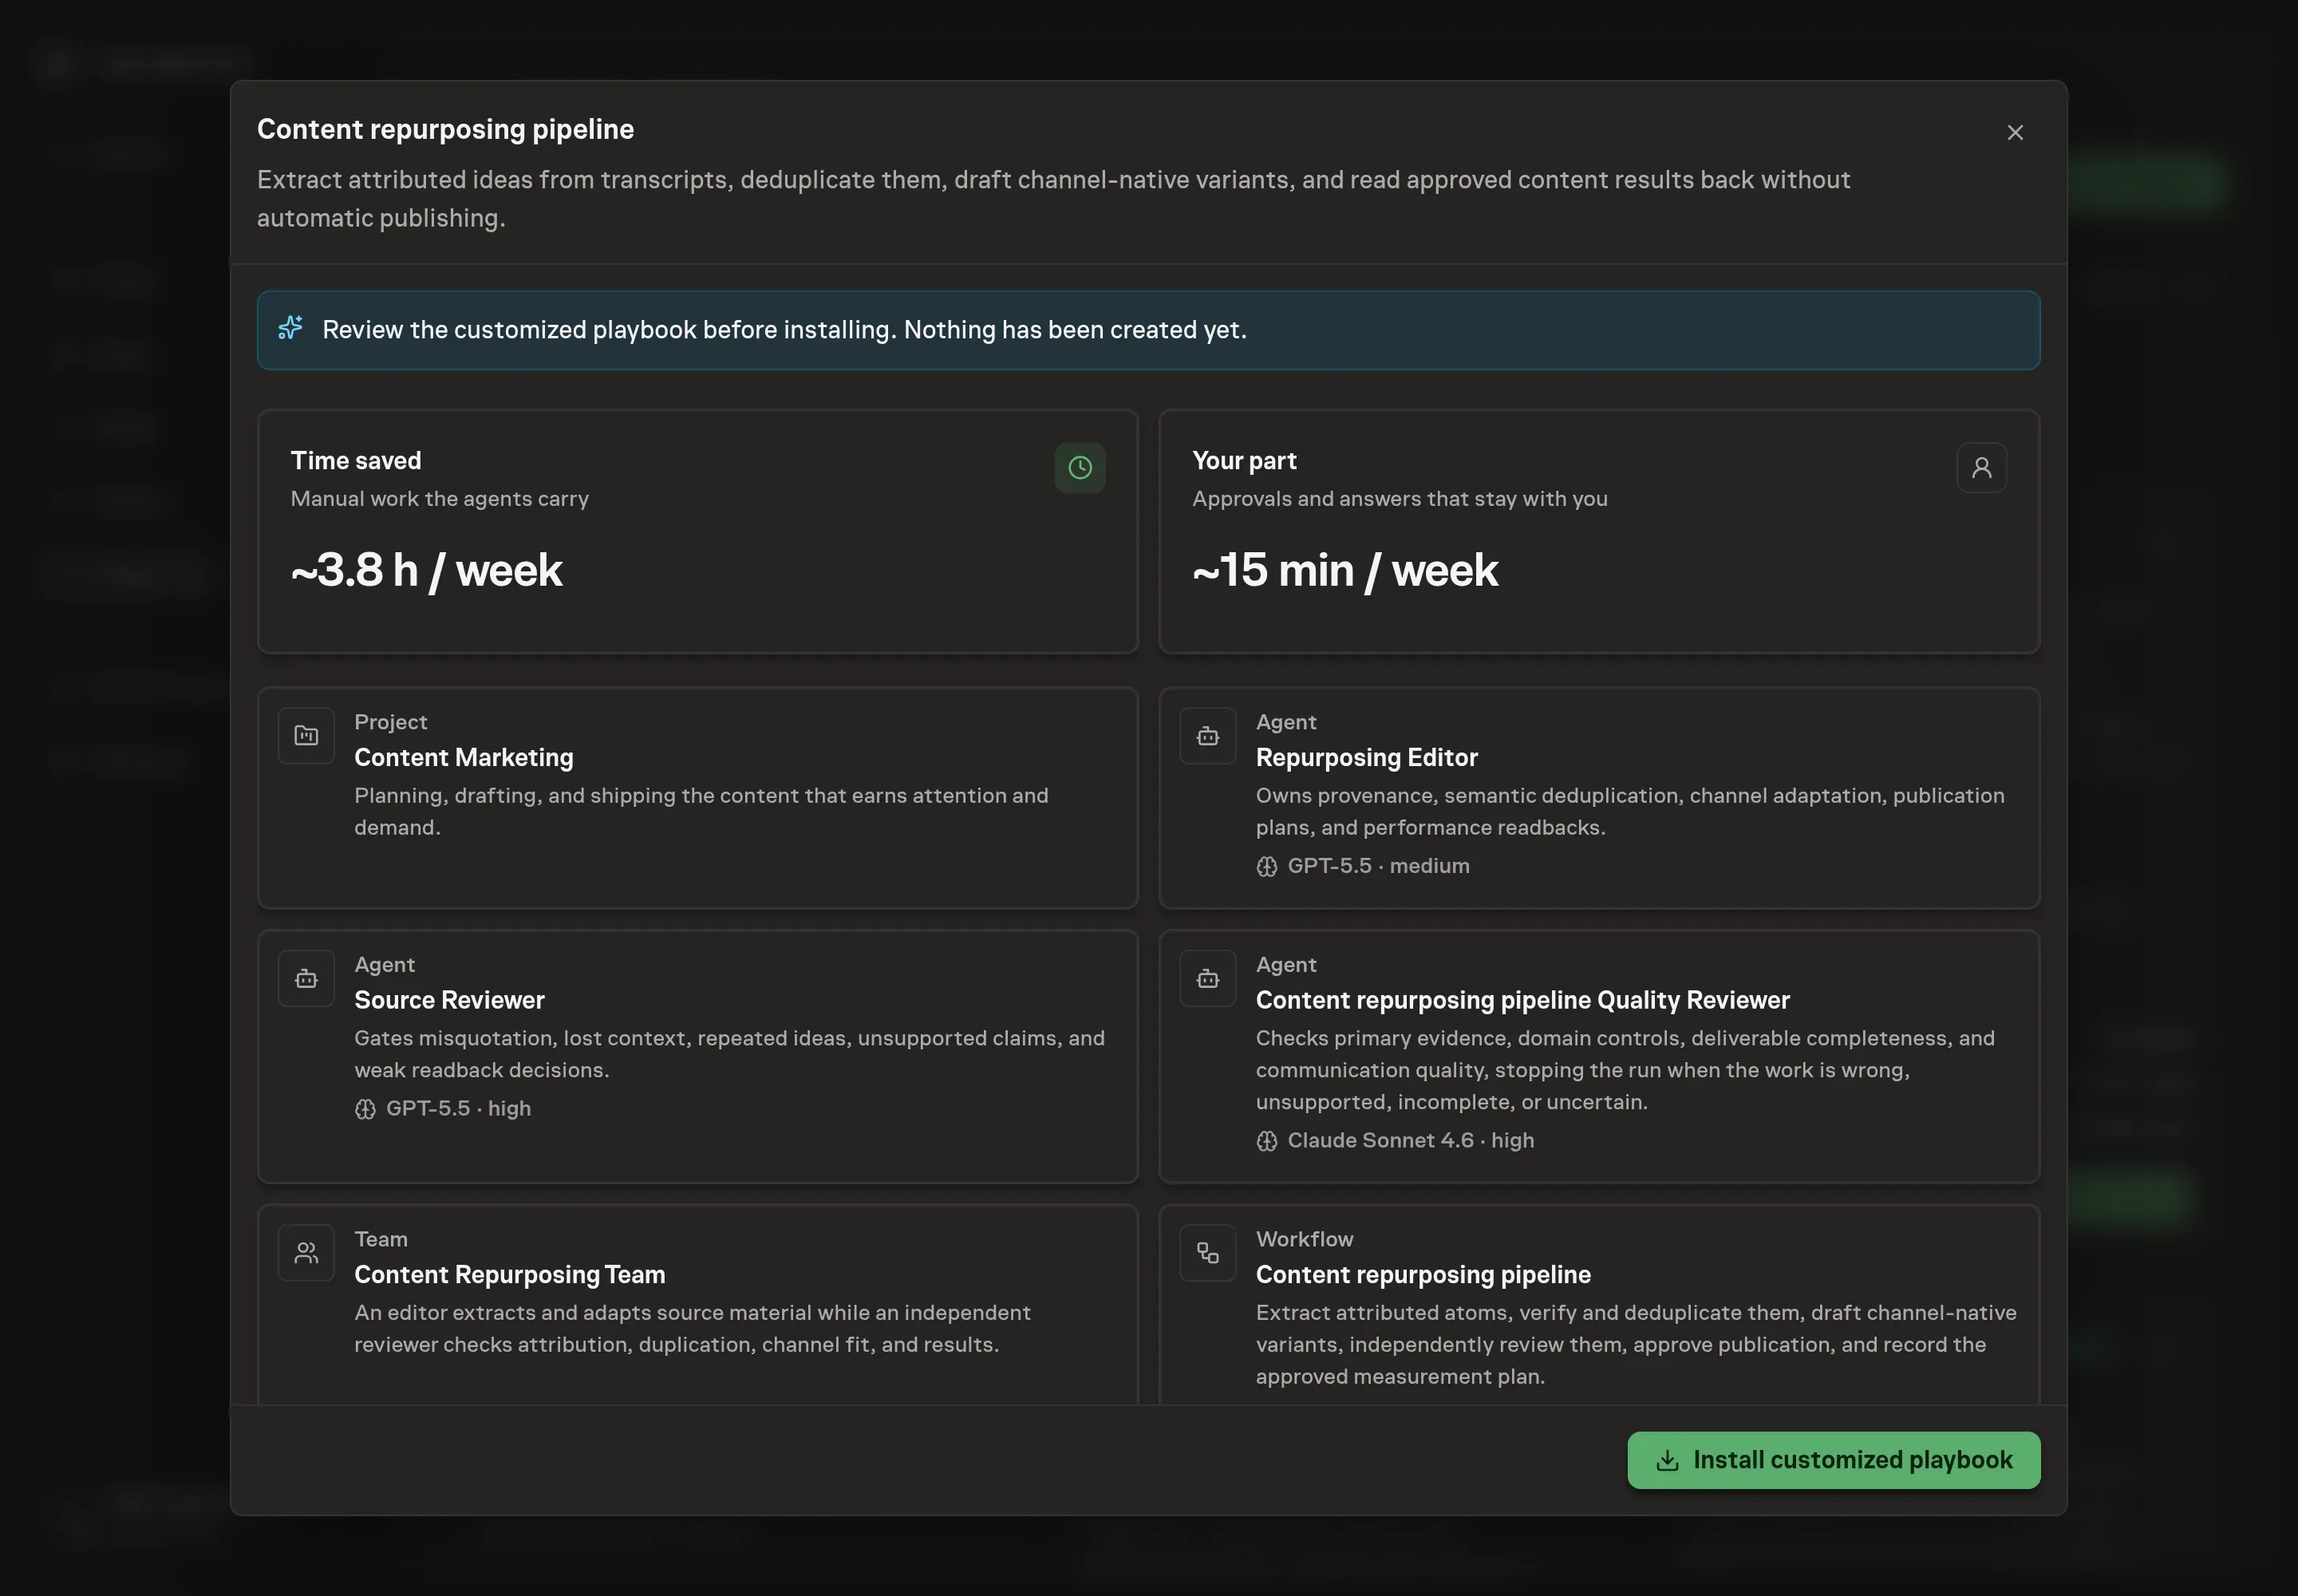Click the Time saved heading

pos(356,460)
